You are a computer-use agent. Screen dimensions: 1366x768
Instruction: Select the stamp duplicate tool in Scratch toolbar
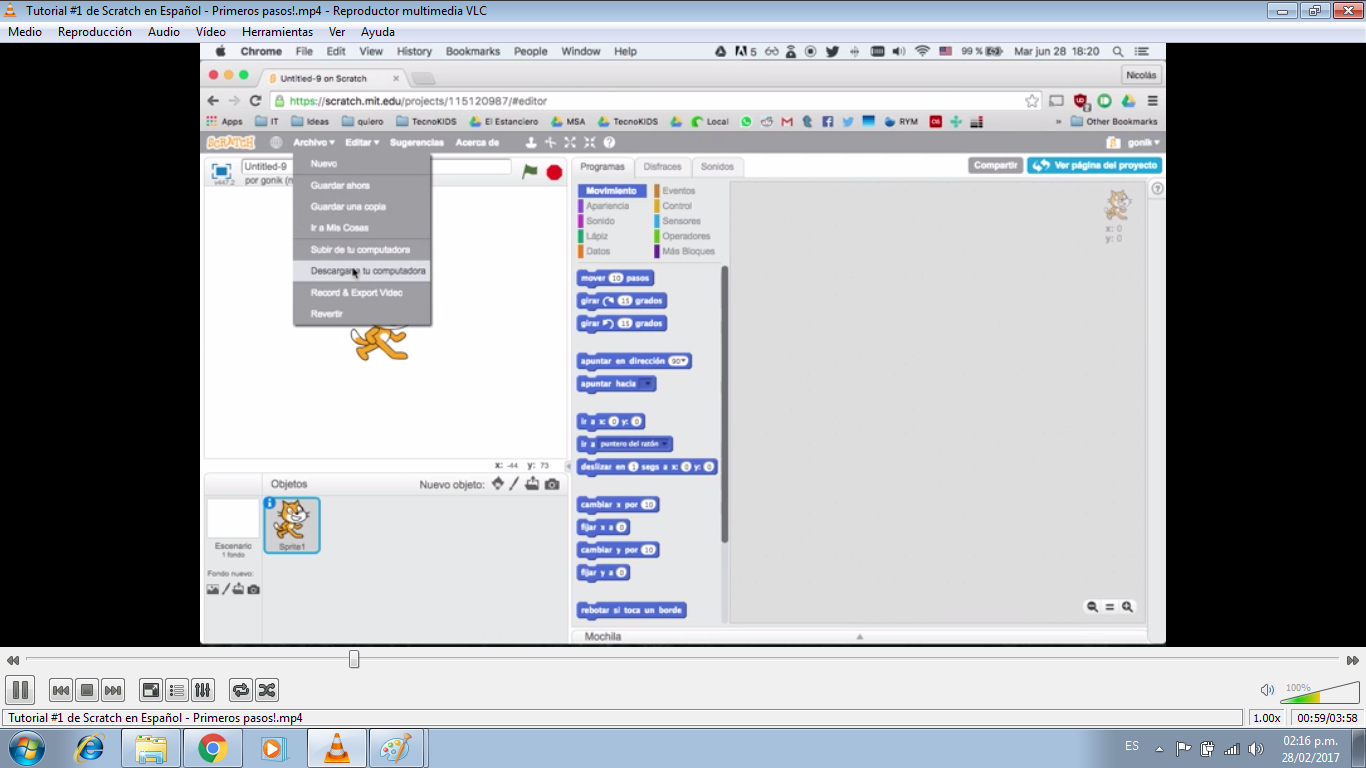tap(532, 142)
